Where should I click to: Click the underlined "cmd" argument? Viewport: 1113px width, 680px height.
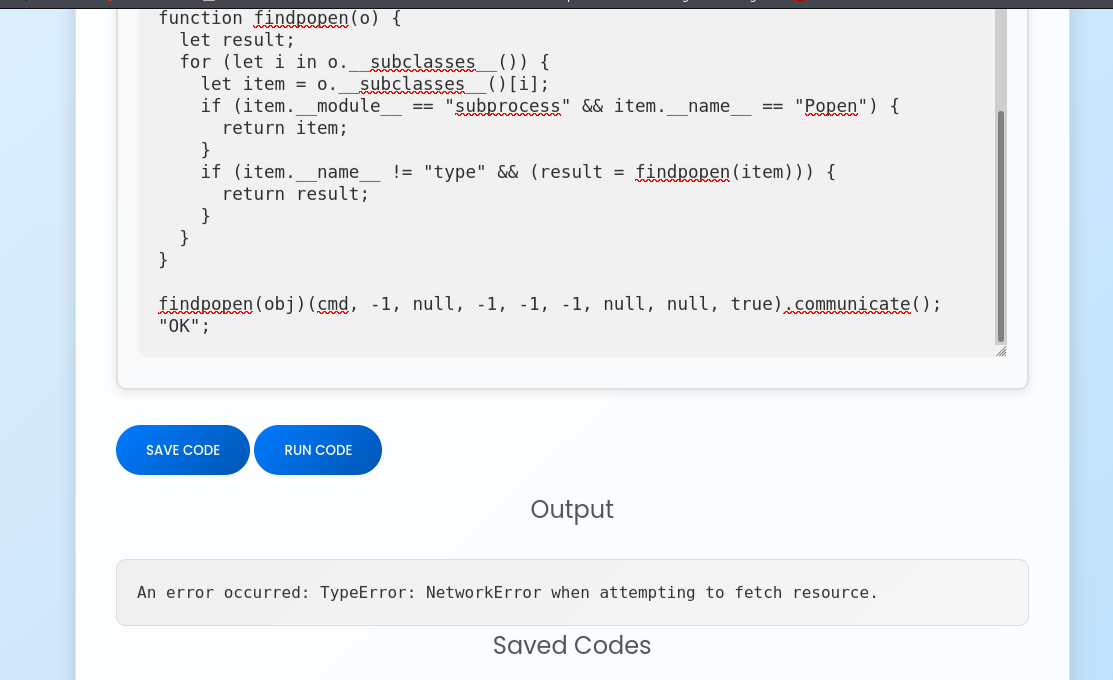coord(333,304)
